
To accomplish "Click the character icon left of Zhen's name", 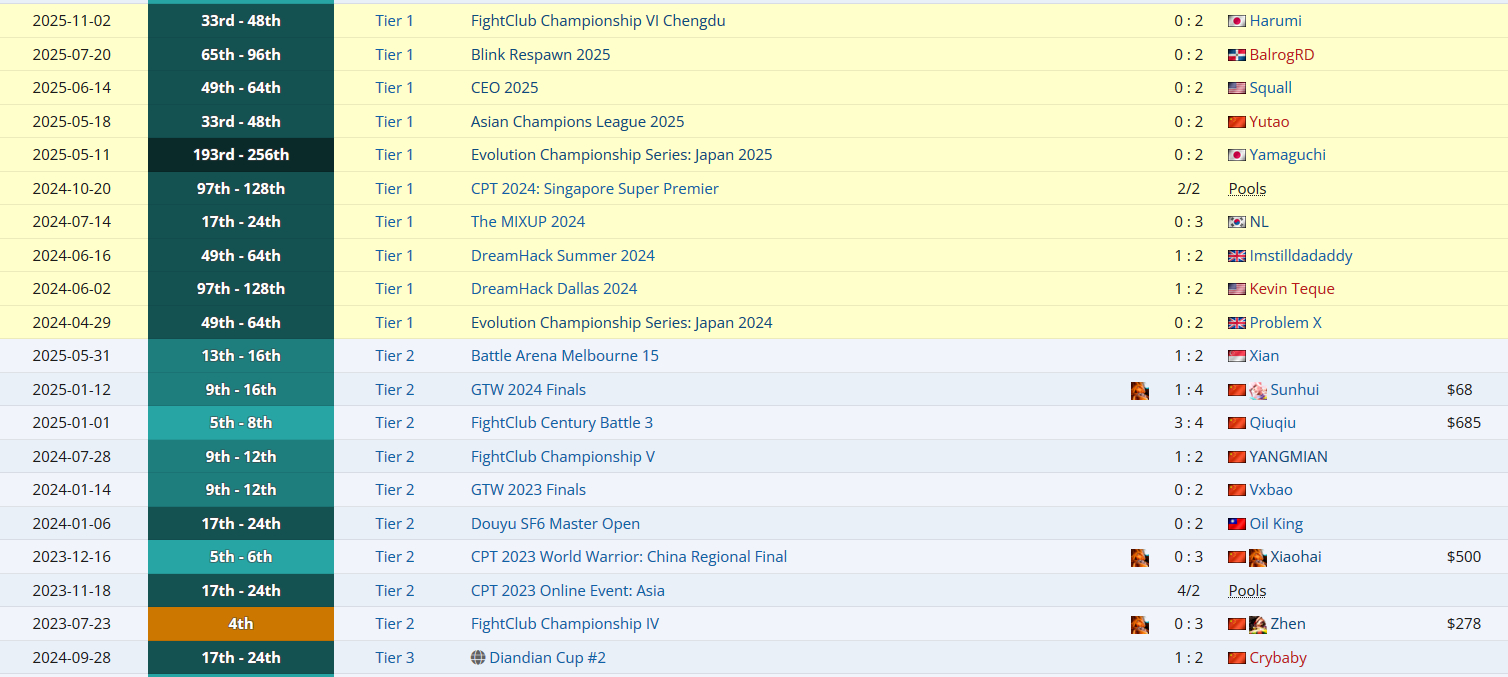I will (x=1258, y=624).
